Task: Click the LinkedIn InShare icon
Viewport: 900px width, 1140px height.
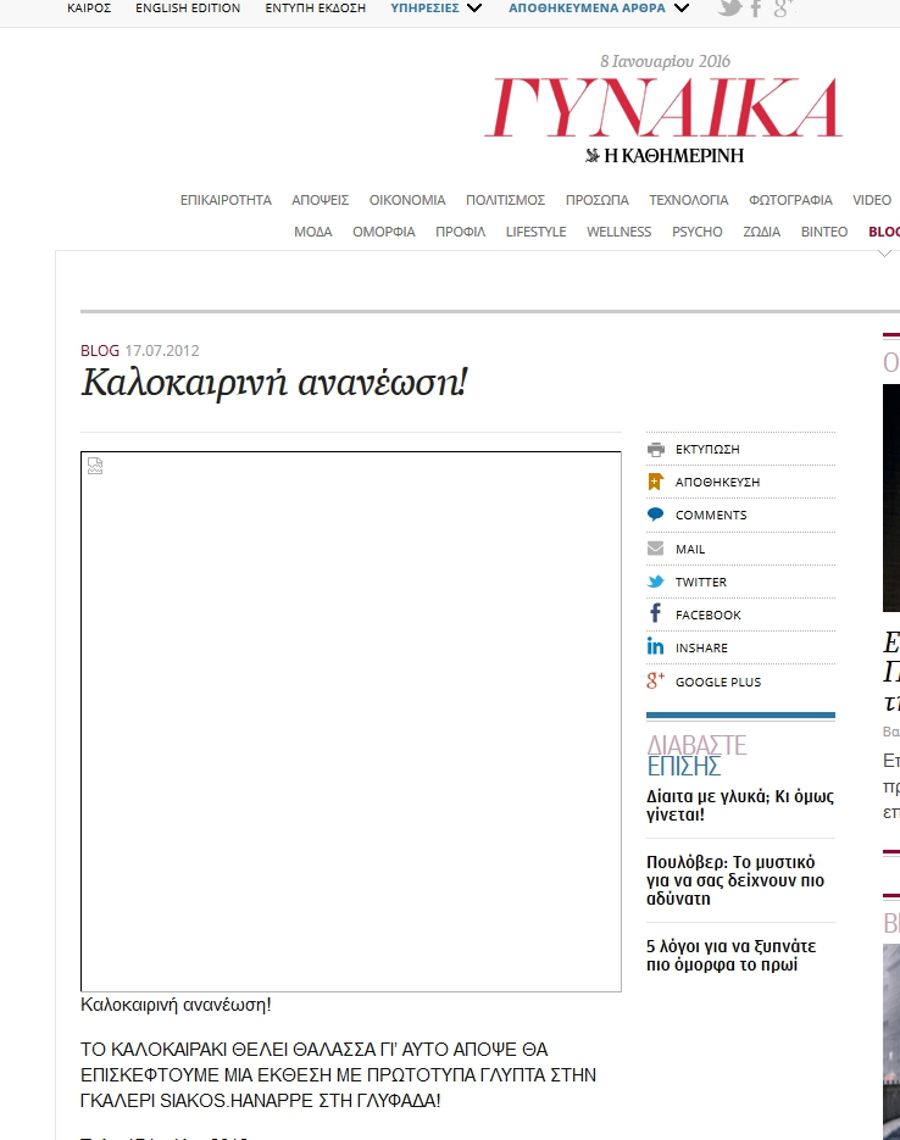Action: [655, 647]
